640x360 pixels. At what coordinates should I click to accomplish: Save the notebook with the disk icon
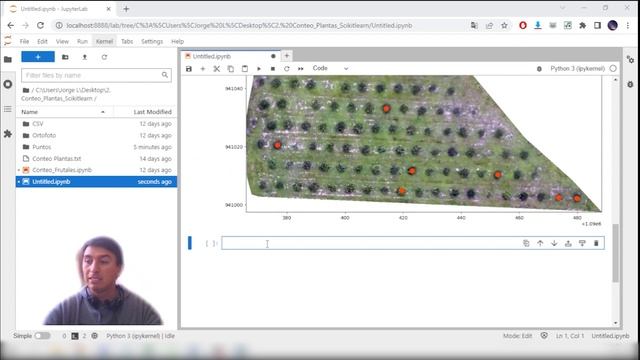coord(189,69)
